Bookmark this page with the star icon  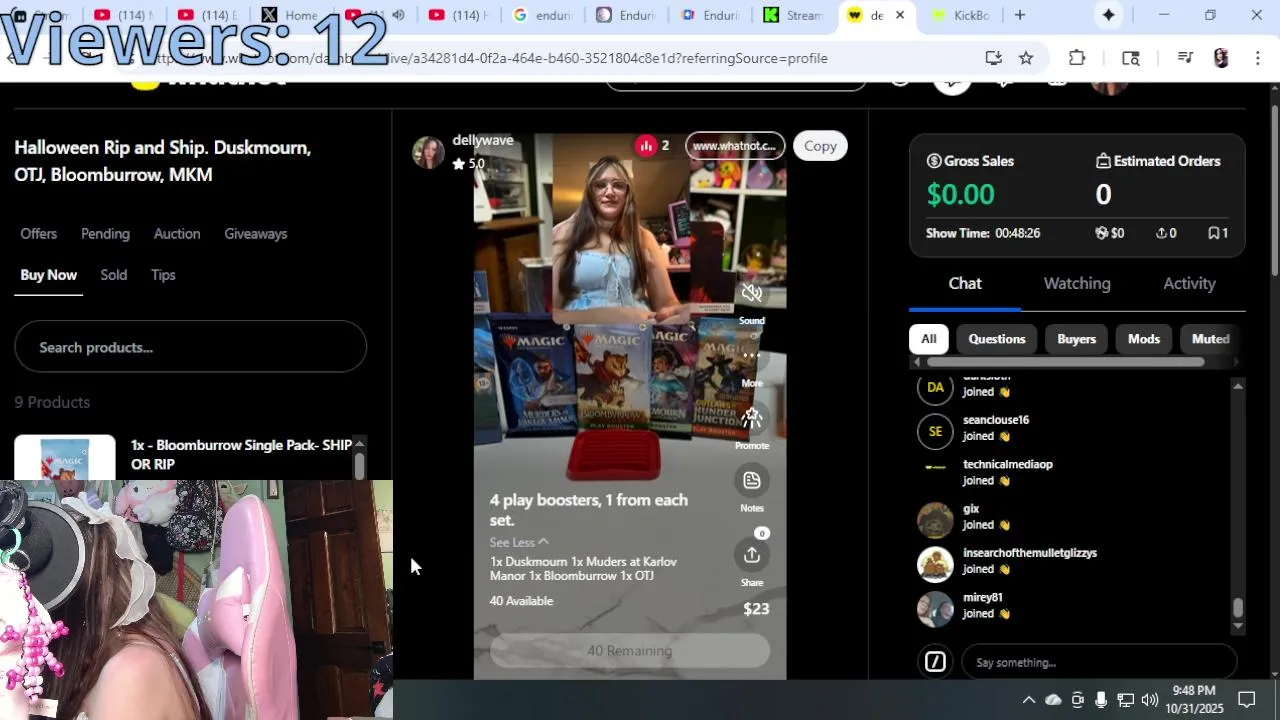click(x=1026, y=58)
